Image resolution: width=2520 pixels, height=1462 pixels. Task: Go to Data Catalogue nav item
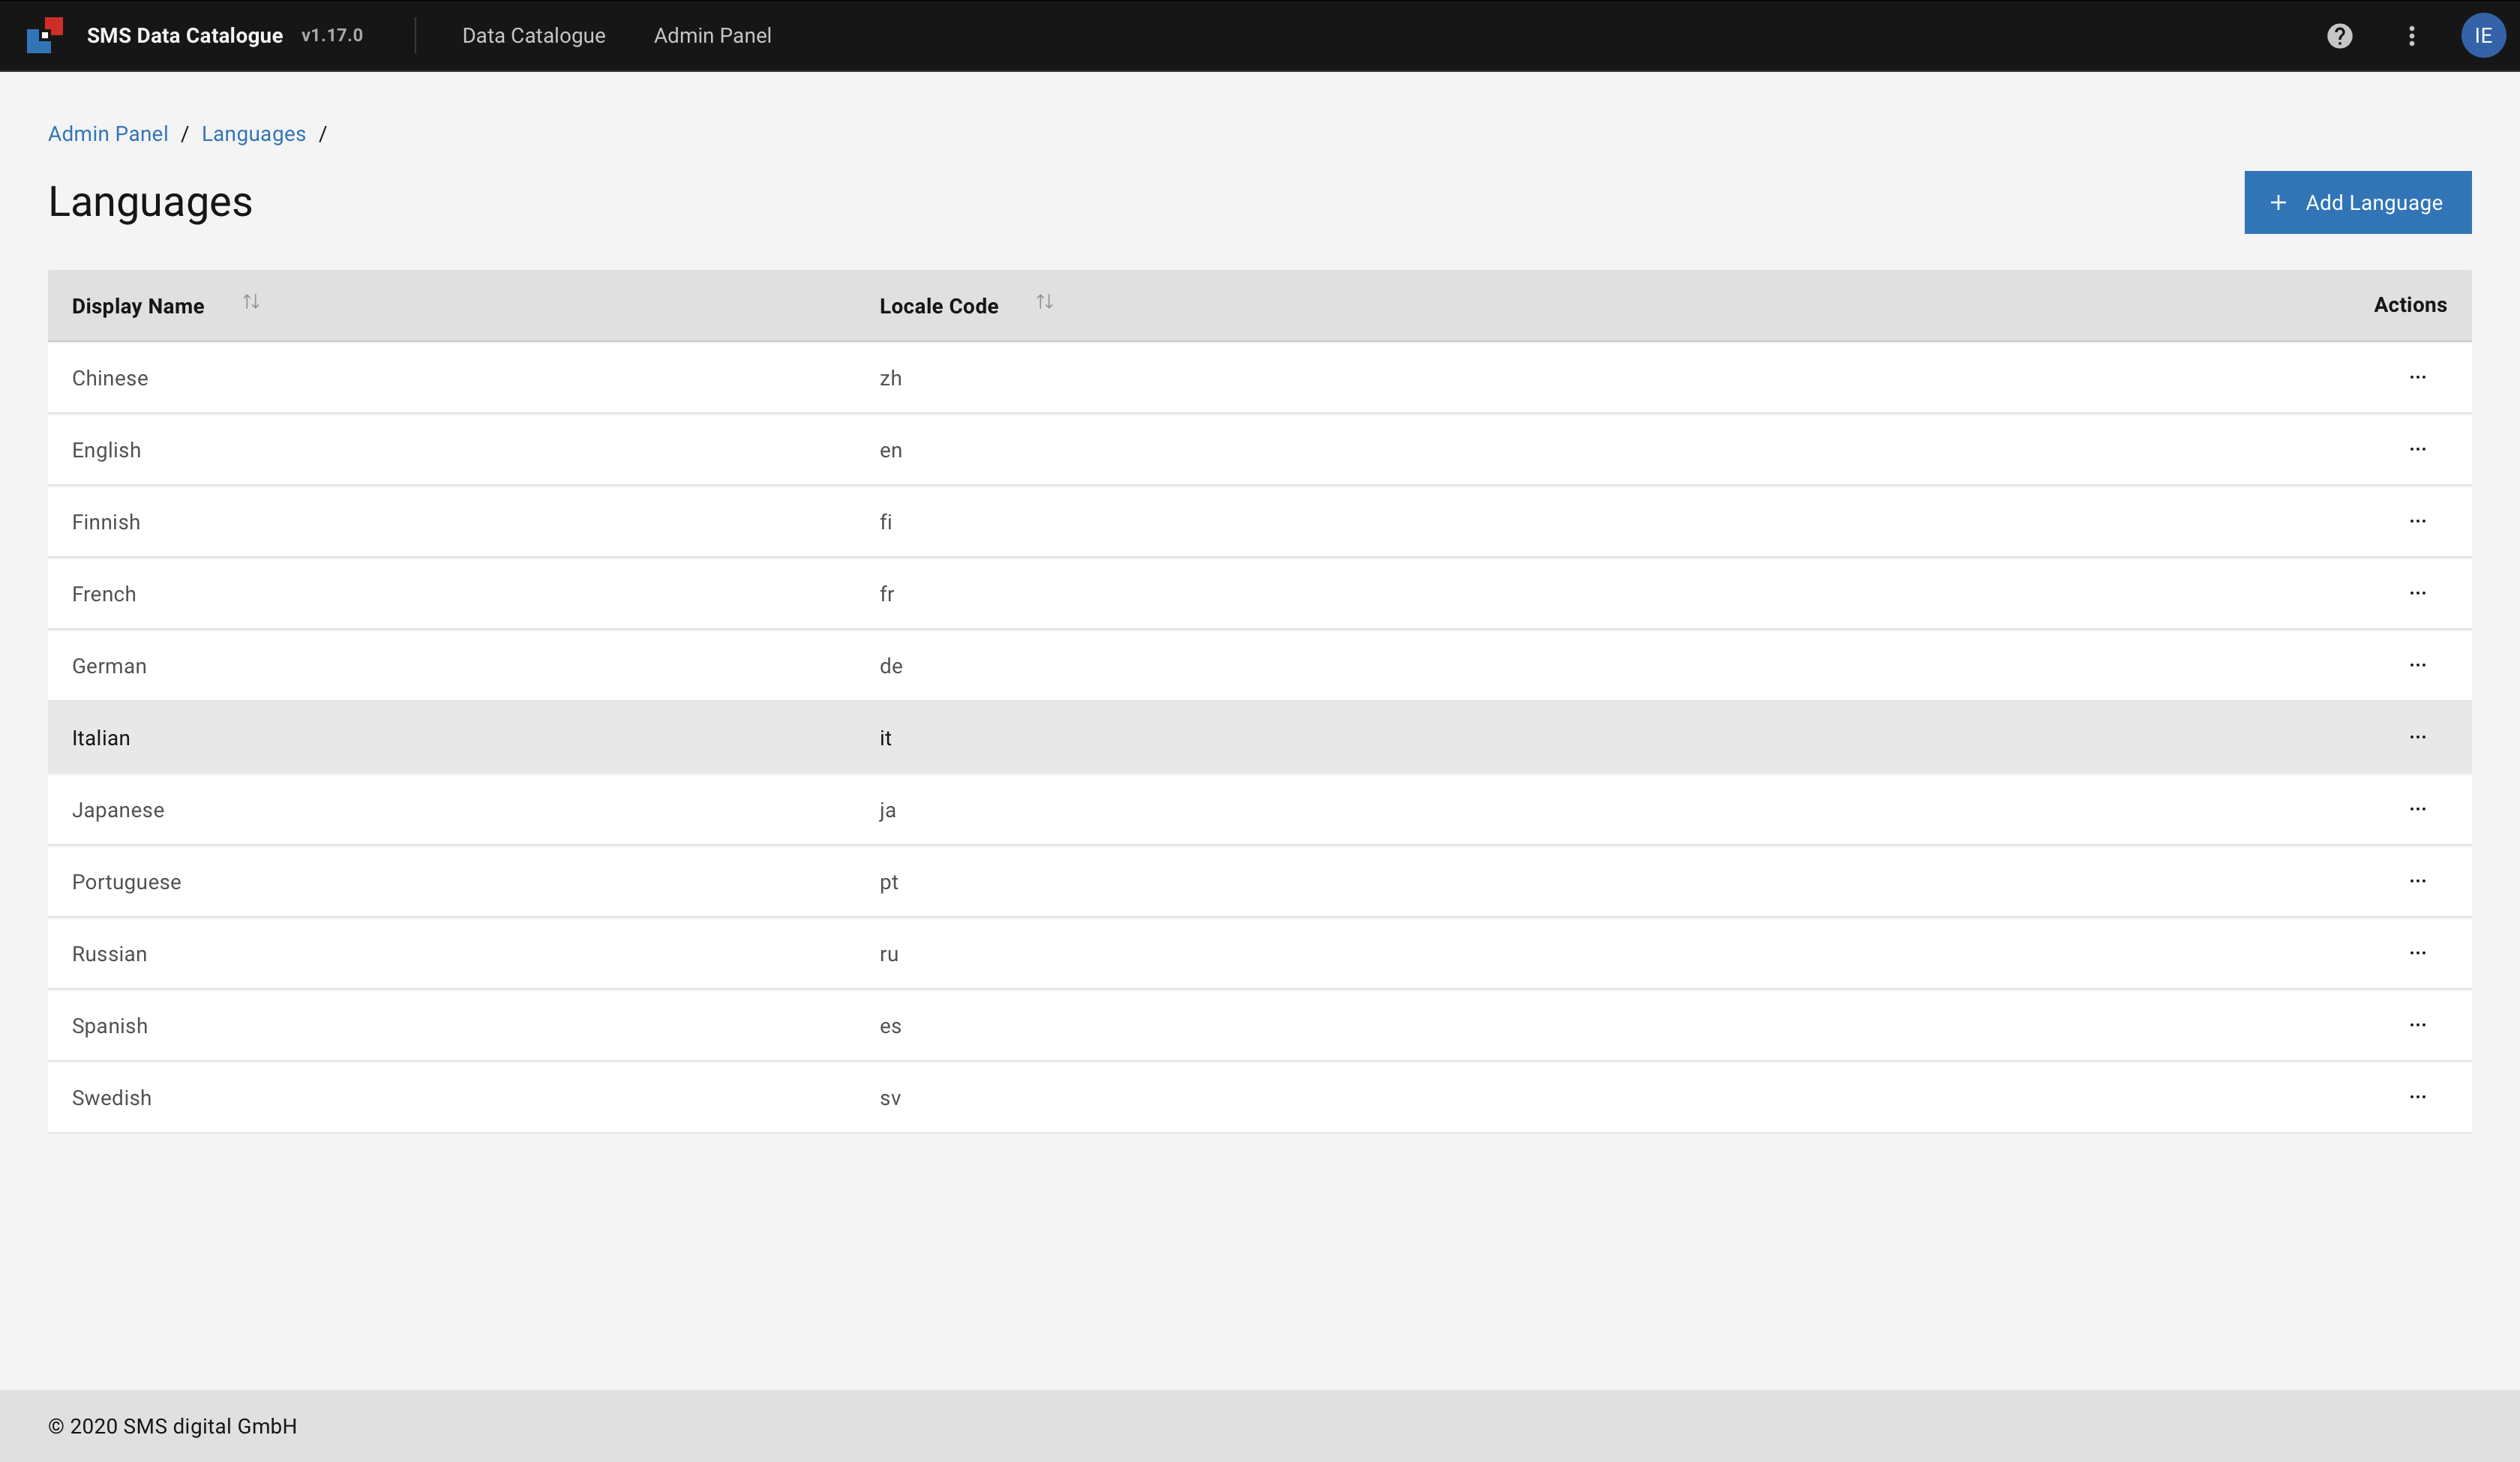533,36
